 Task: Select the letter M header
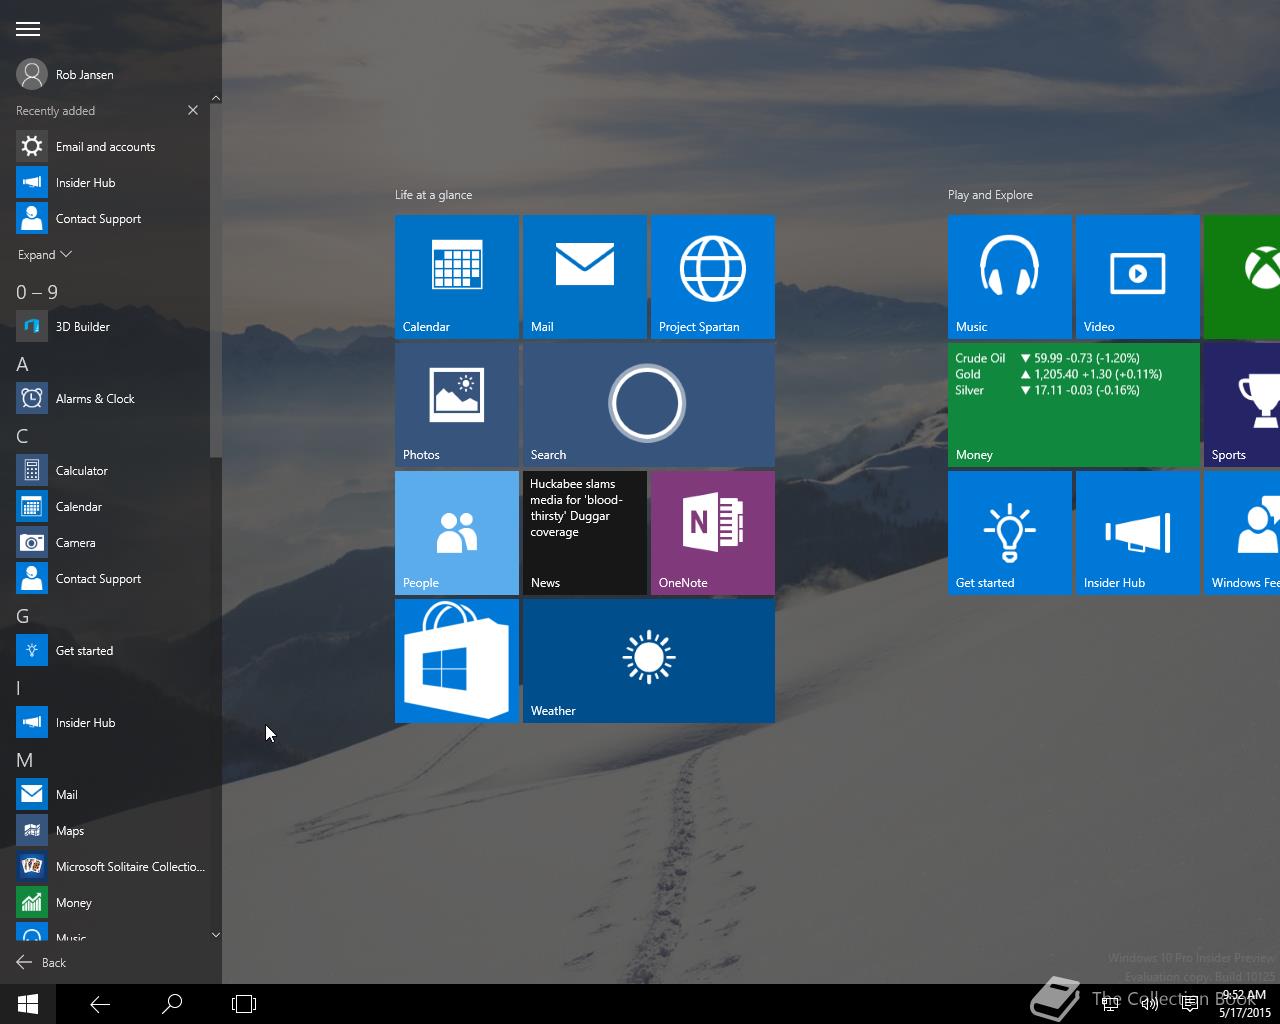[25, 760]
